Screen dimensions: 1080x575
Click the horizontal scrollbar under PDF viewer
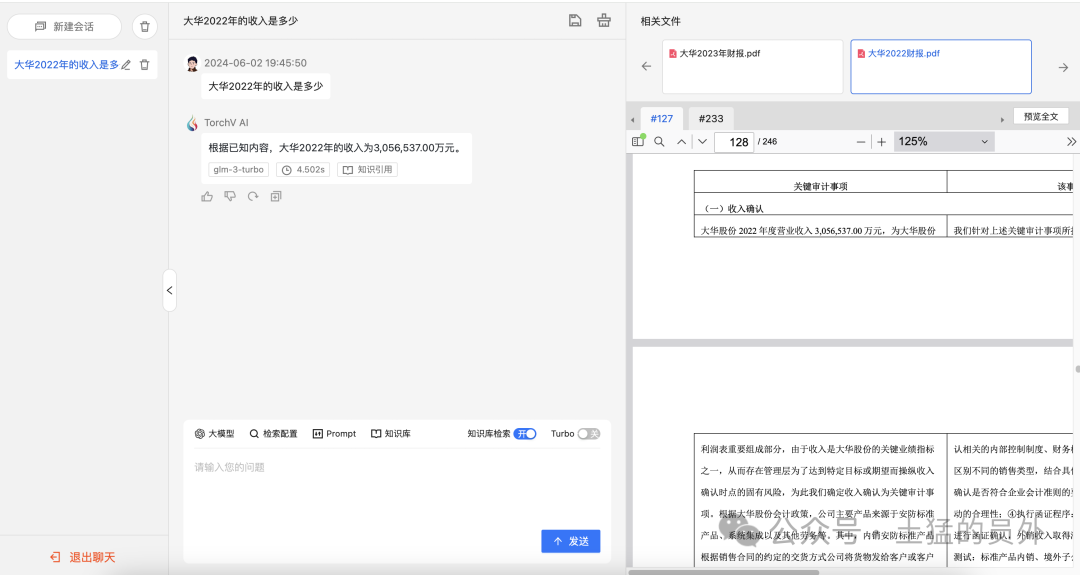[723, 572]
